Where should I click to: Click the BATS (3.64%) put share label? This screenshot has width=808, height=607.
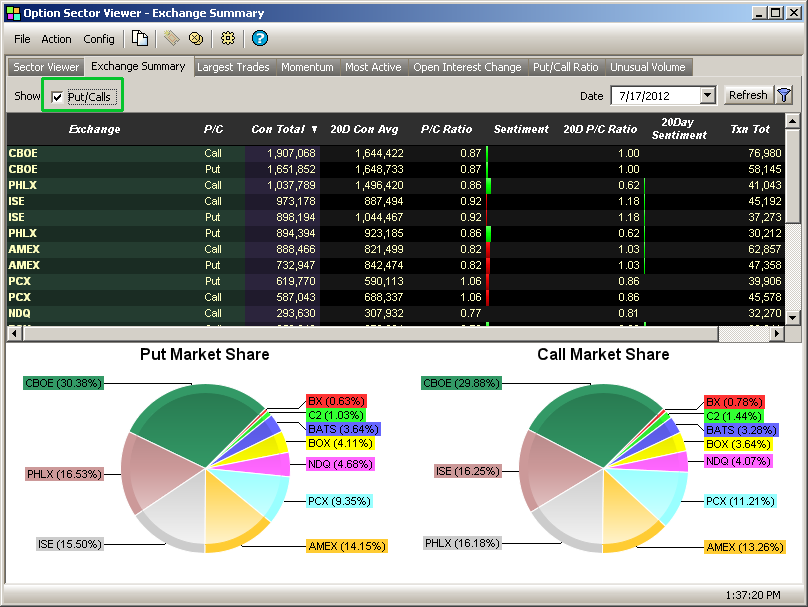(x=343, y=429)
